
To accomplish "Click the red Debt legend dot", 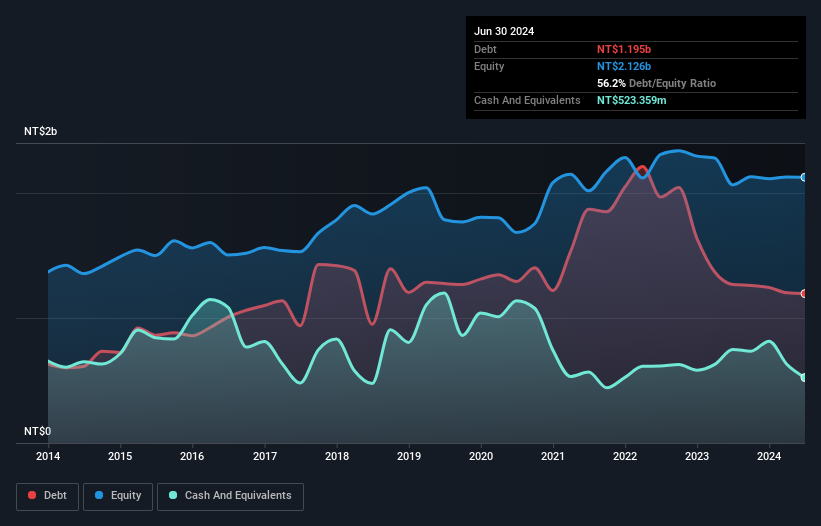I will 32,495.
